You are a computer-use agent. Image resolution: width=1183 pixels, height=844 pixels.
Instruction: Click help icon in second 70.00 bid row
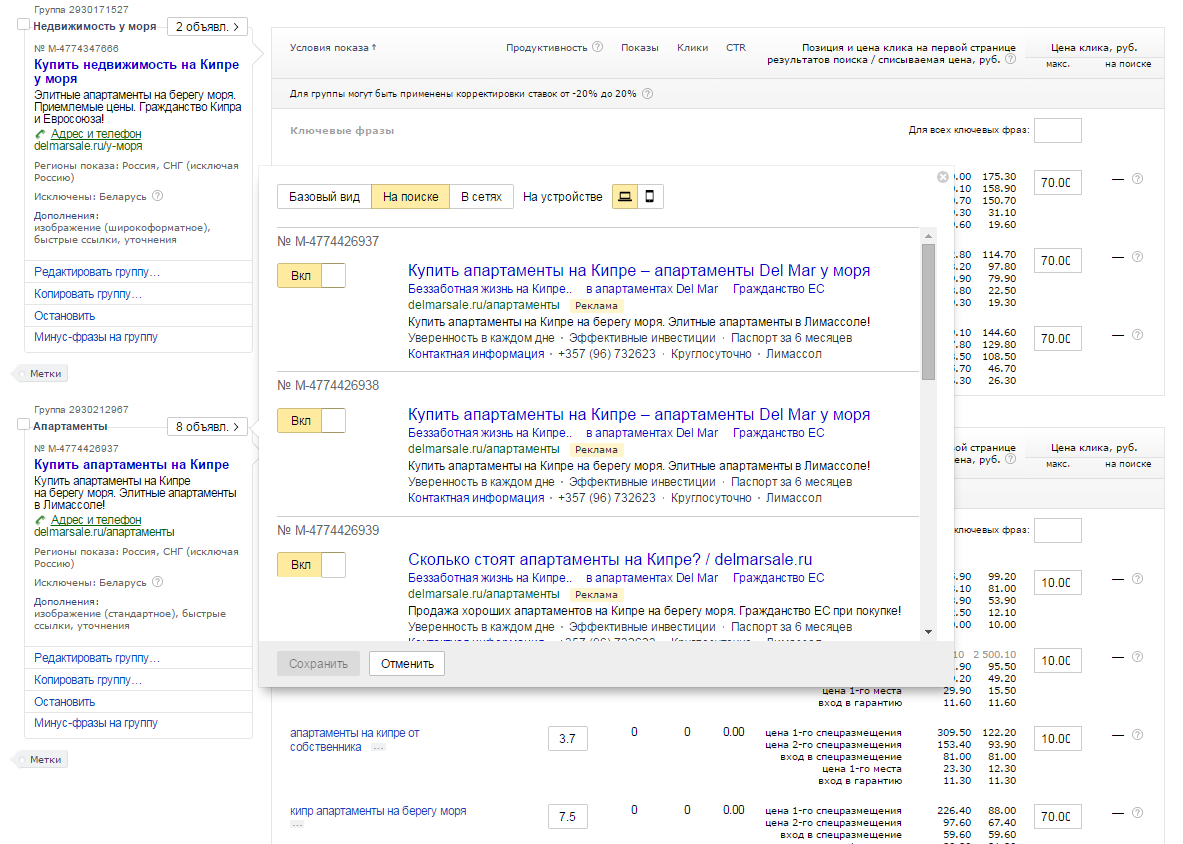(1138, 257)
